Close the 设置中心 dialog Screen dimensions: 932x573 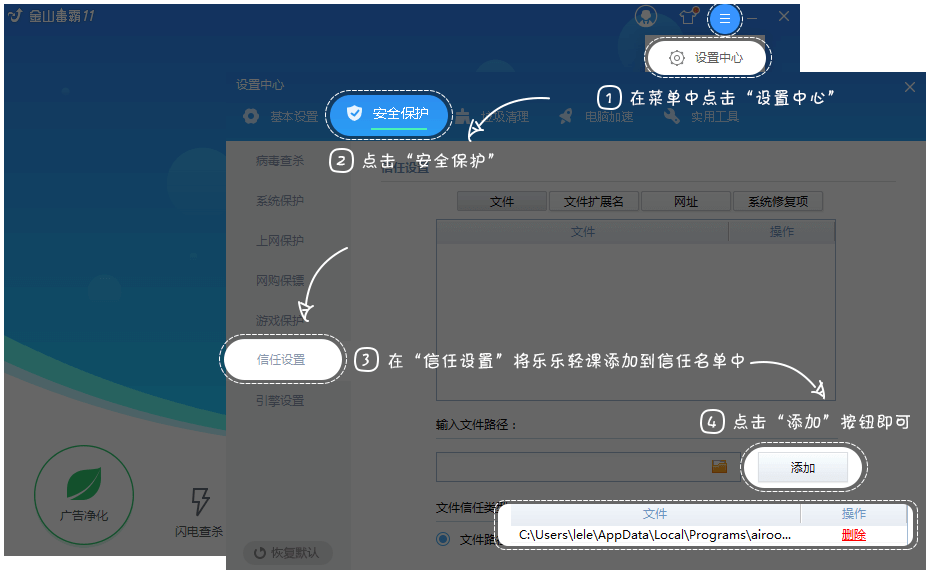click(909, 87)
